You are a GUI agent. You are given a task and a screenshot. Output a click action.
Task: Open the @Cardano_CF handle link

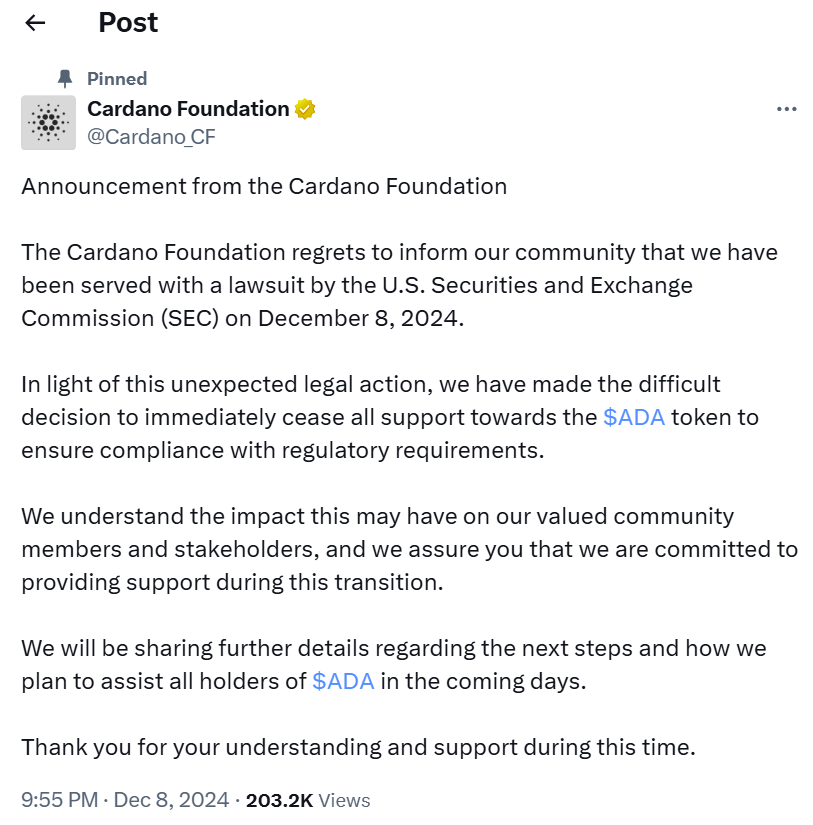click(x=151, y=137)
